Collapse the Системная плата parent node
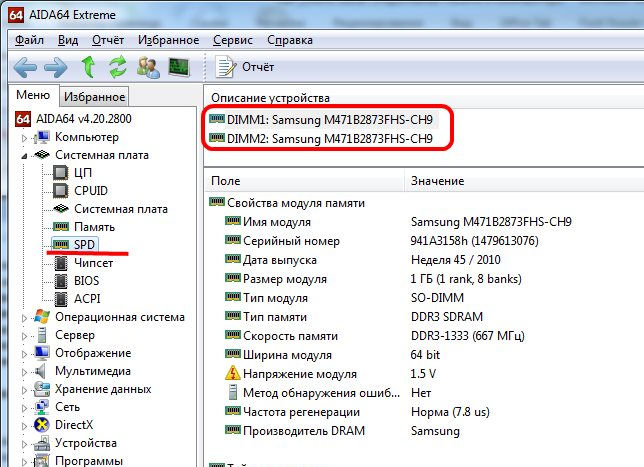Screen dimensions: 644x467 (24, 156)
